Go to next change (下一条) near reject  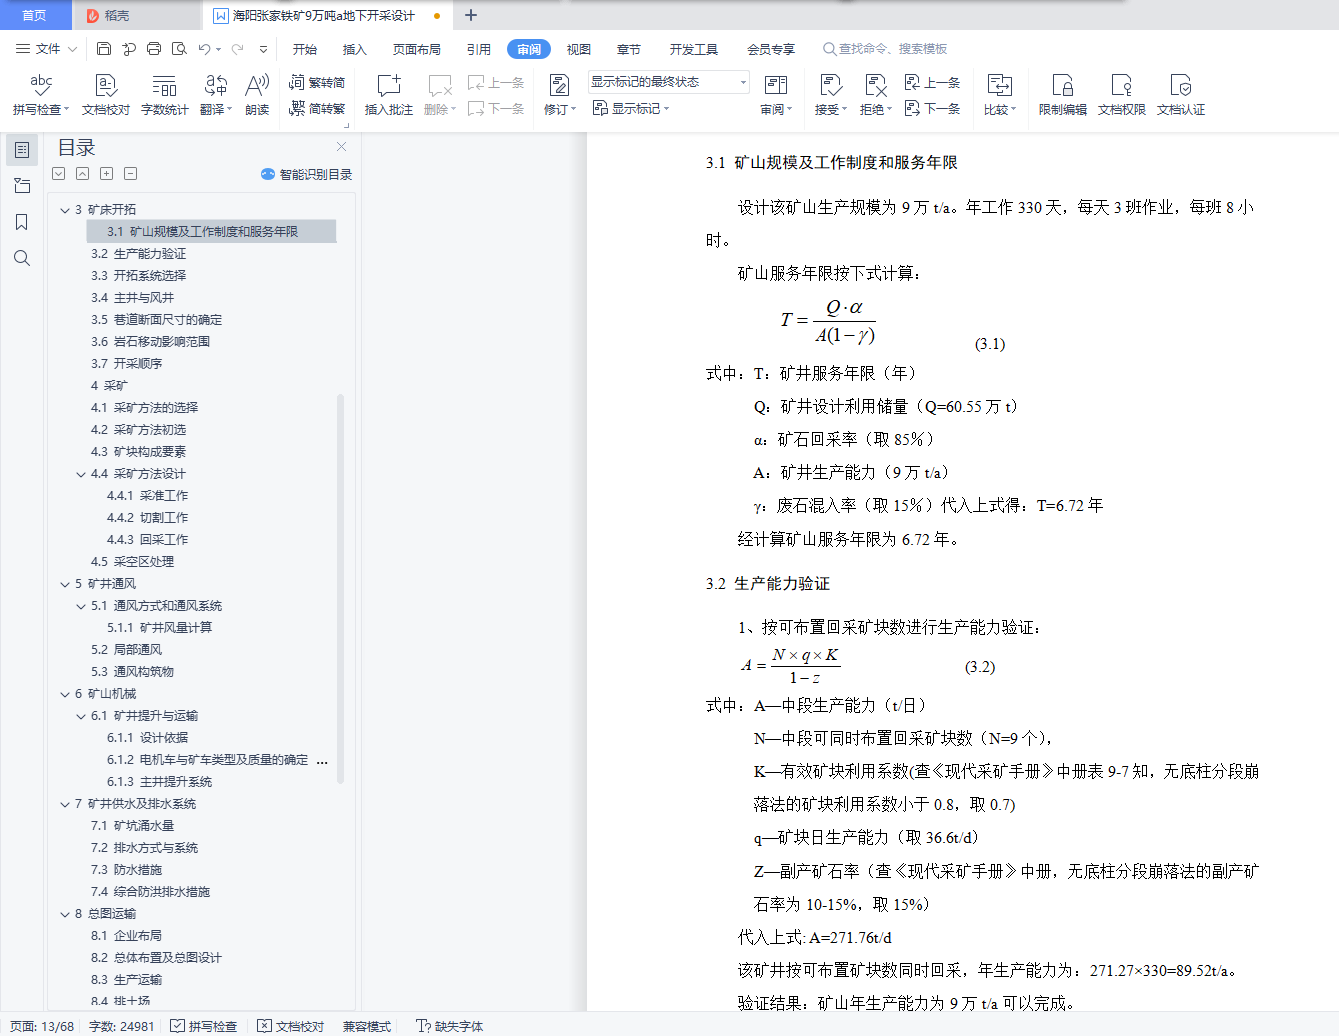click(x=932, y=108)
